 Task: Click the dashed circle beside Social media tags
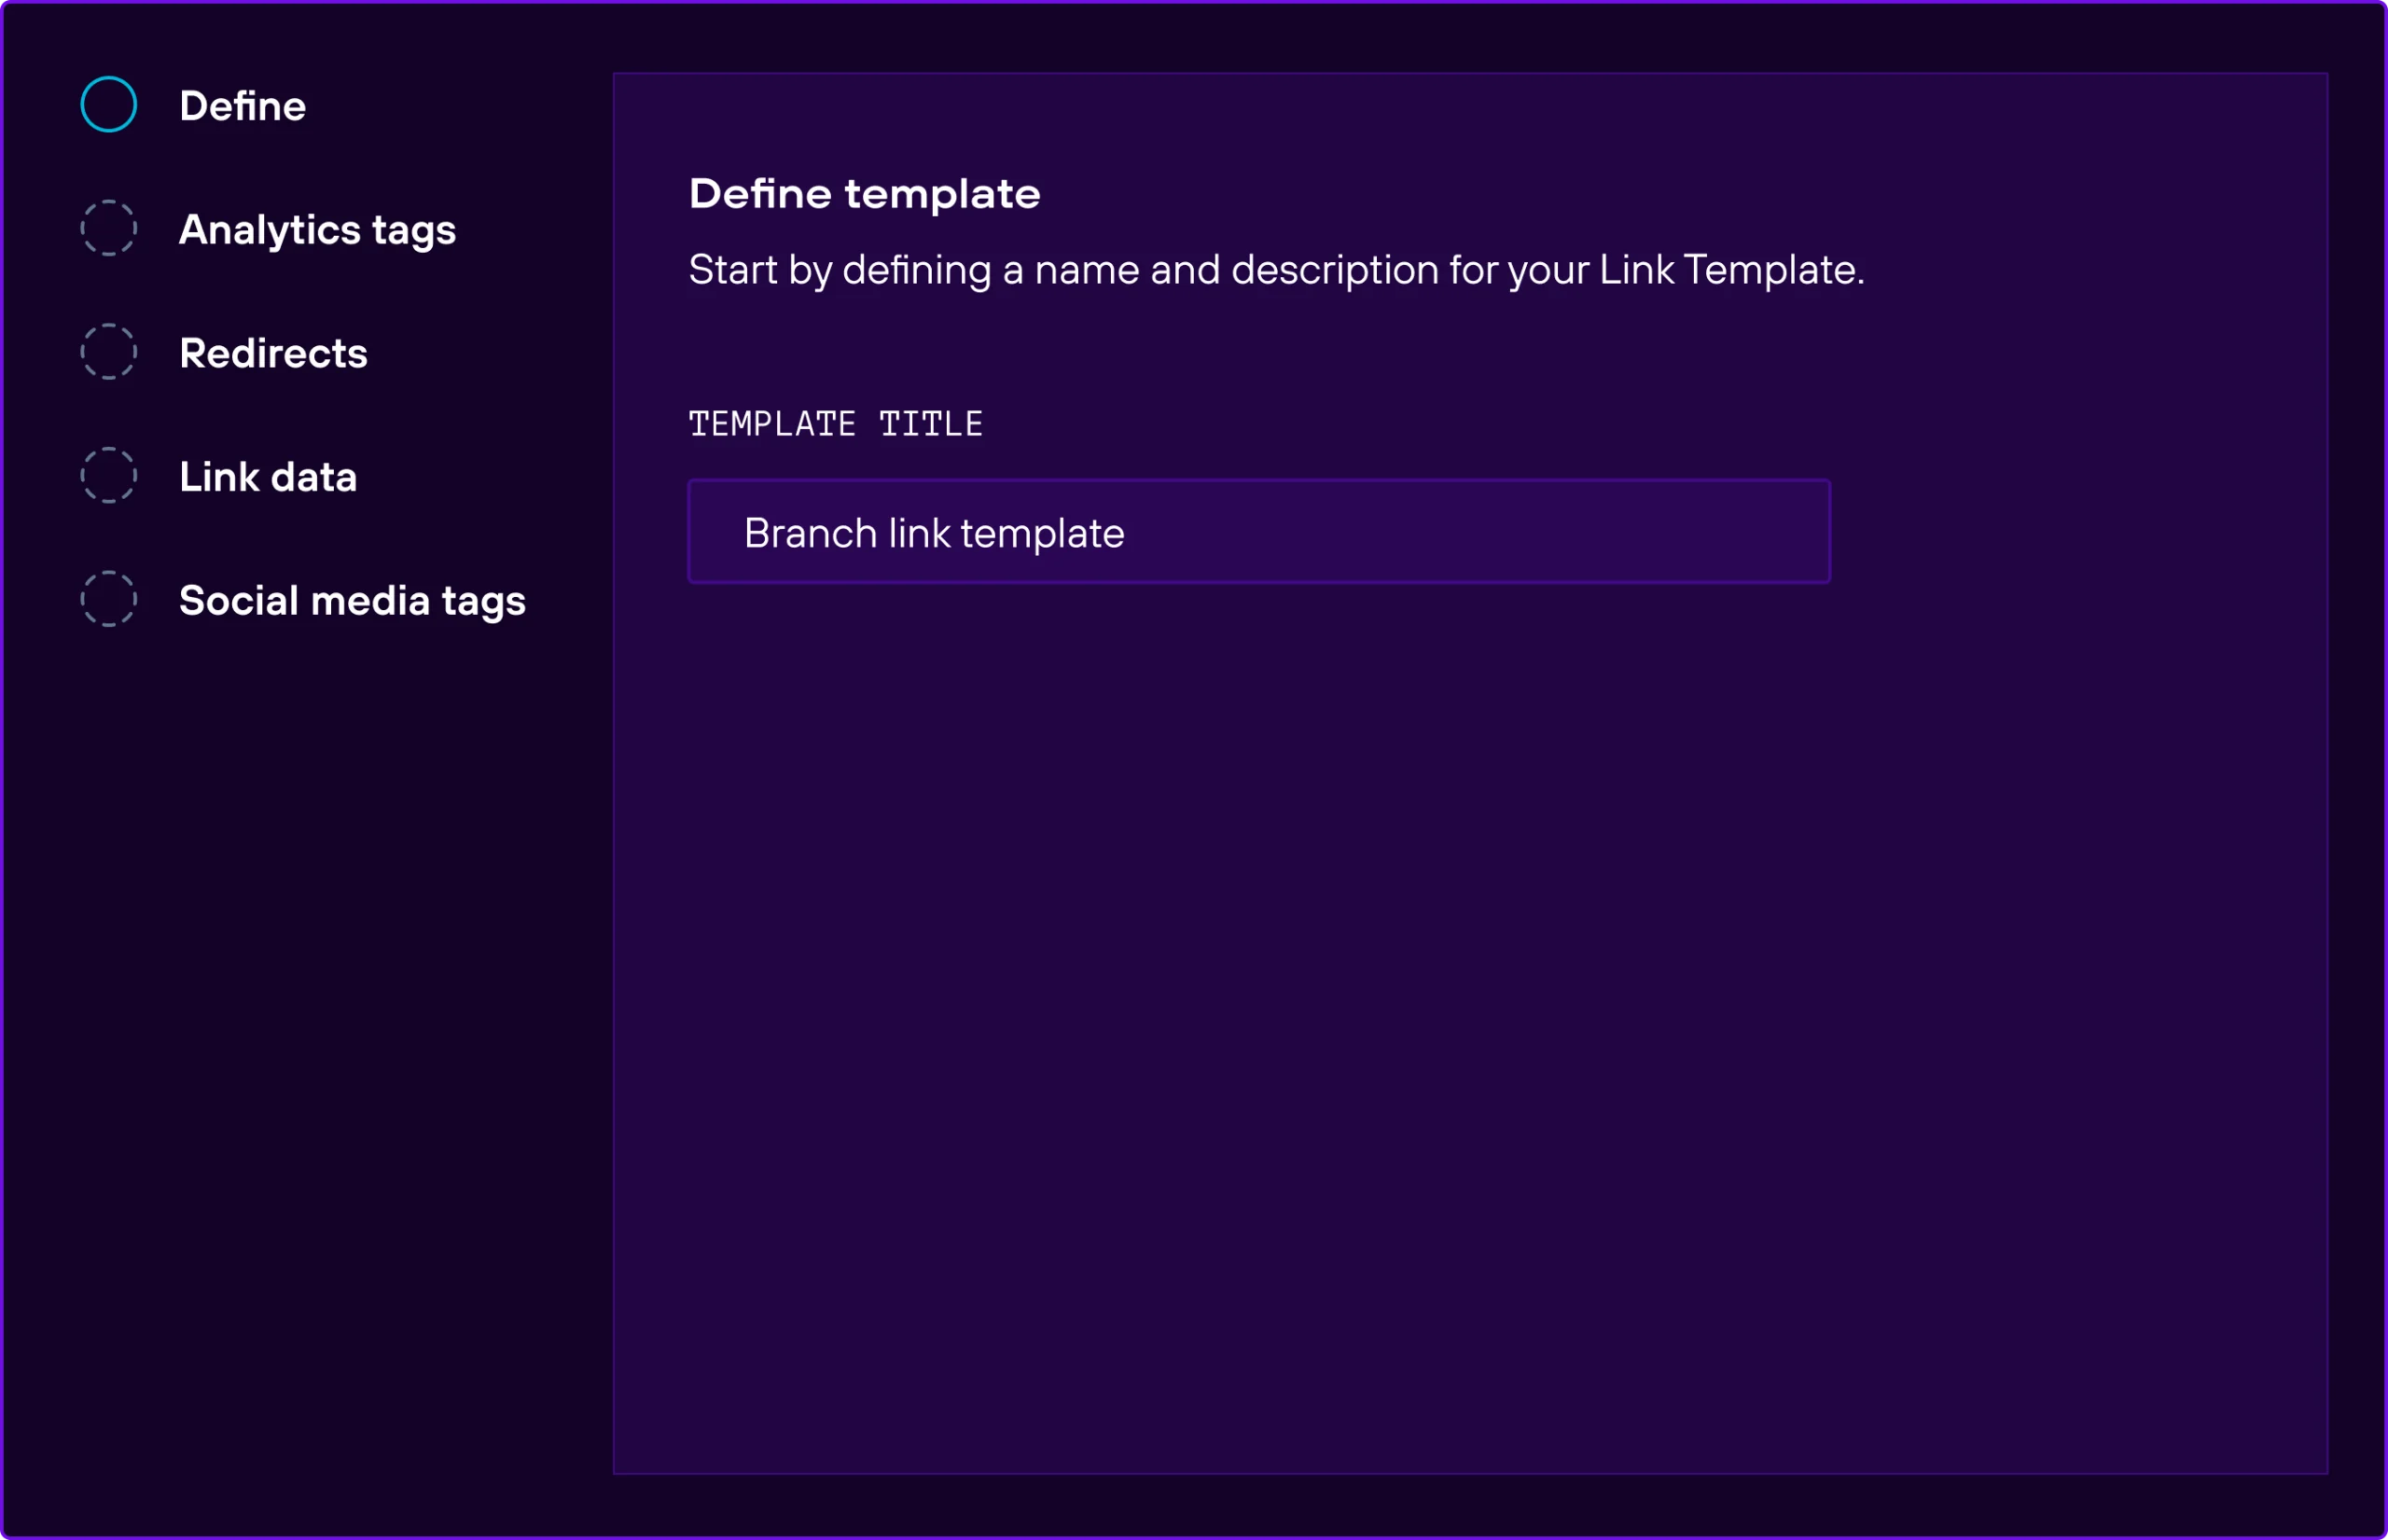[108, 599]
